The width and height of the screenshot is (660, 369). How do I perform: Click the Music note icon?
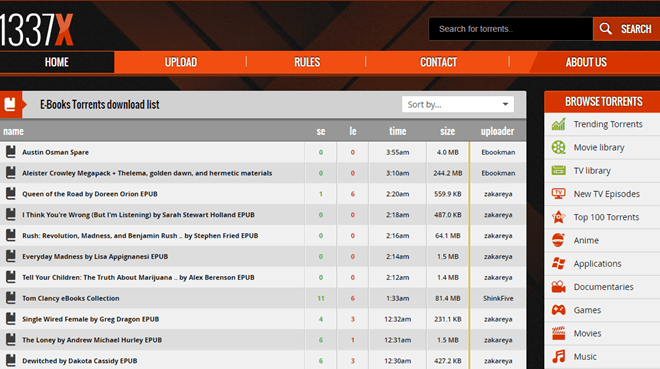coord(559,356)
